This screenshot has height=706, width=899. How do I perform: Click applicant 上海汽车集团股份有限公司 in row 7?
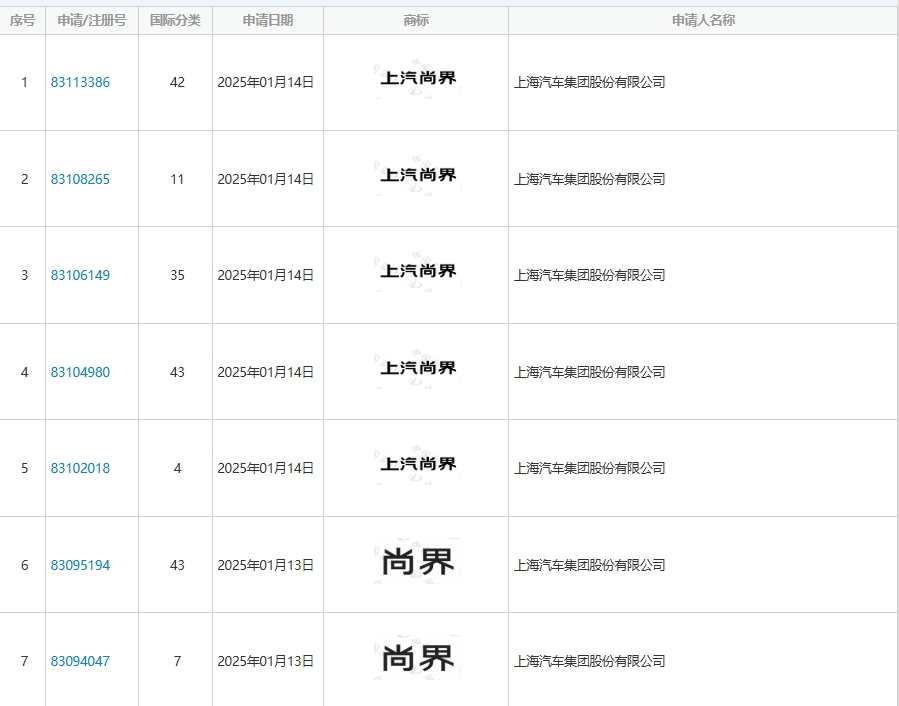coord(589,661)
